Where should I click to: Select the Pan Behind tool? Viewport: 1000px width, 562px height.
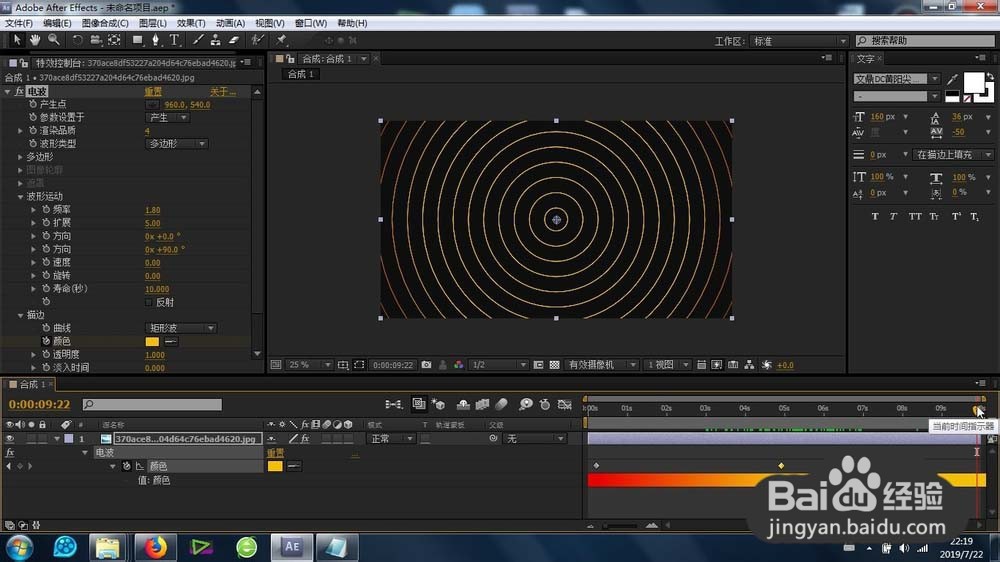[114, 40]
